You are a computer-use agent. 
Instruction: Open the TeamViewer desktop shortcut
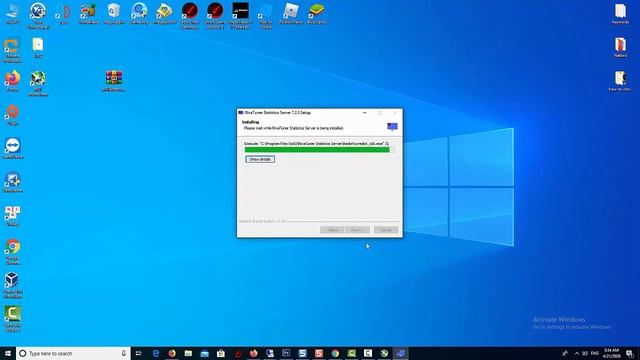coord(13,148)
